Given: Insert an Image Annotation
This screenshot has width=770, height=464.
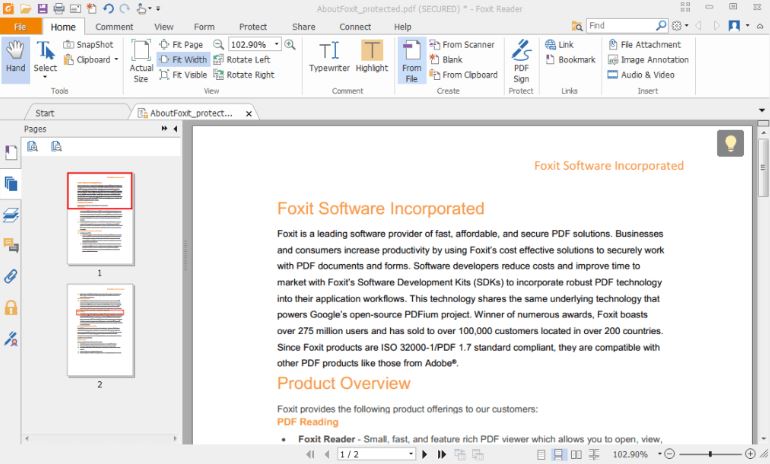Looking at the screenshot, I should (x=648, y=60).
